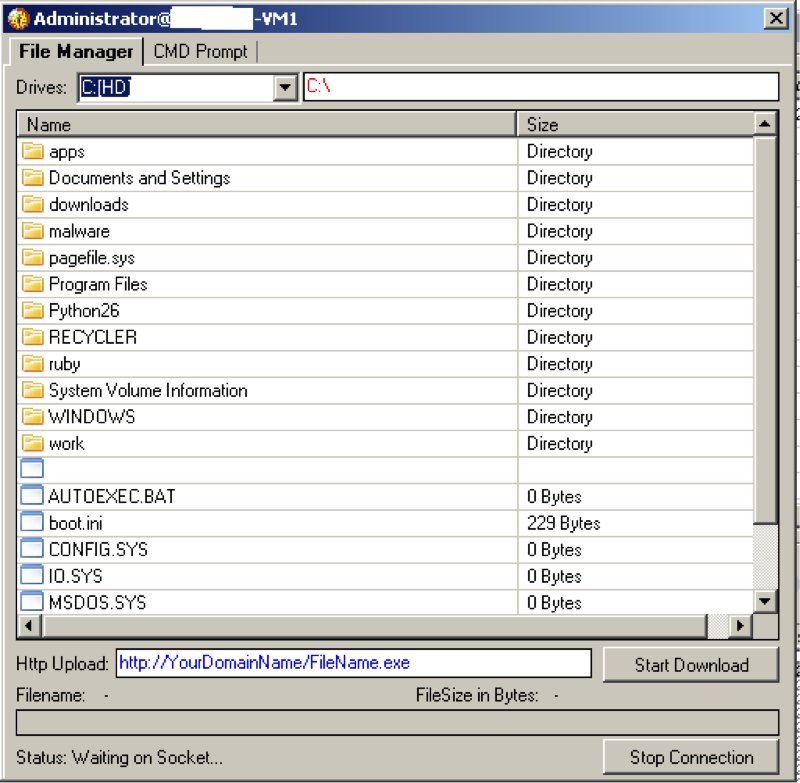Switch to the CMD Prompt tab
Screen dimensions: 800x783
pos(200,51)
